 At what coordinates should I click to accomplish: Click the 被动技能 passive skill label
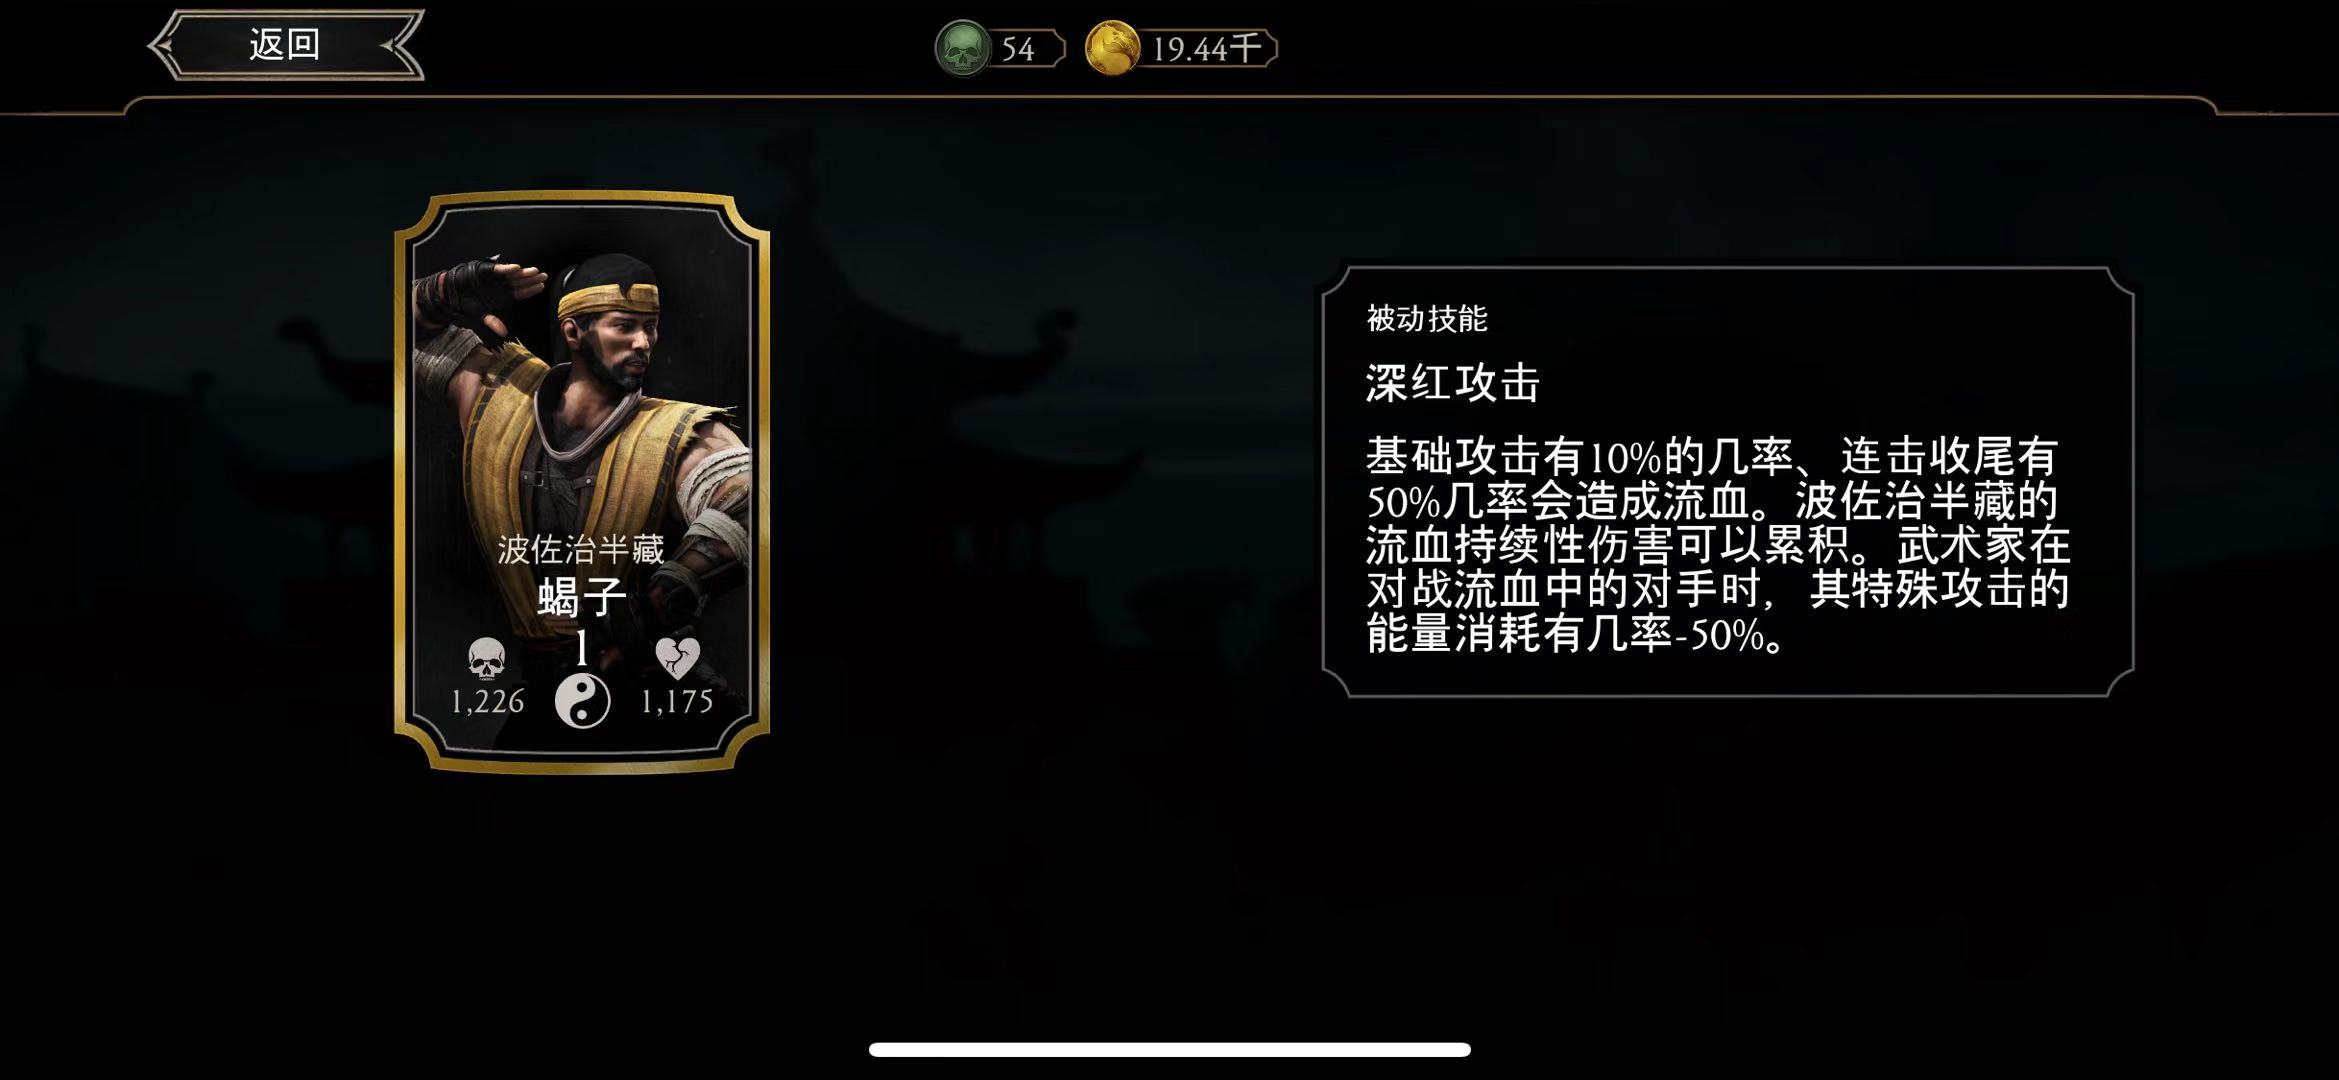(x=1427, y=319)
